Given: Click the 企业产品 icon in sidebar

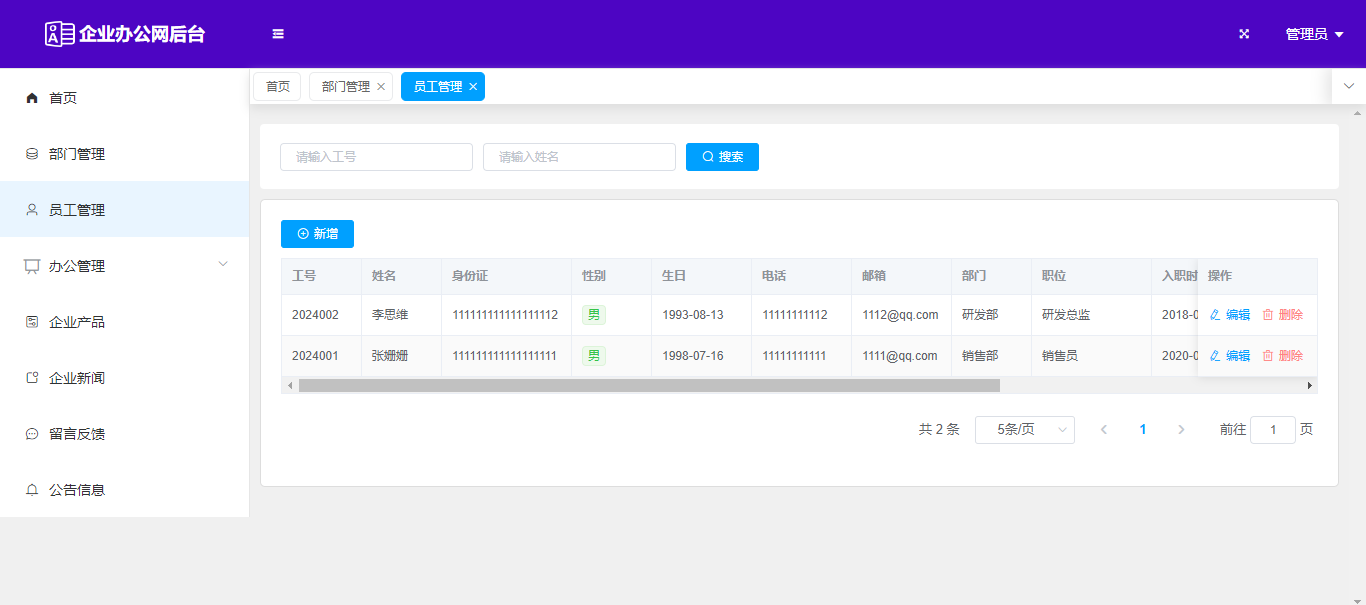Looking at the screenshot, I should pyautogui.click(x=32, y=322).
